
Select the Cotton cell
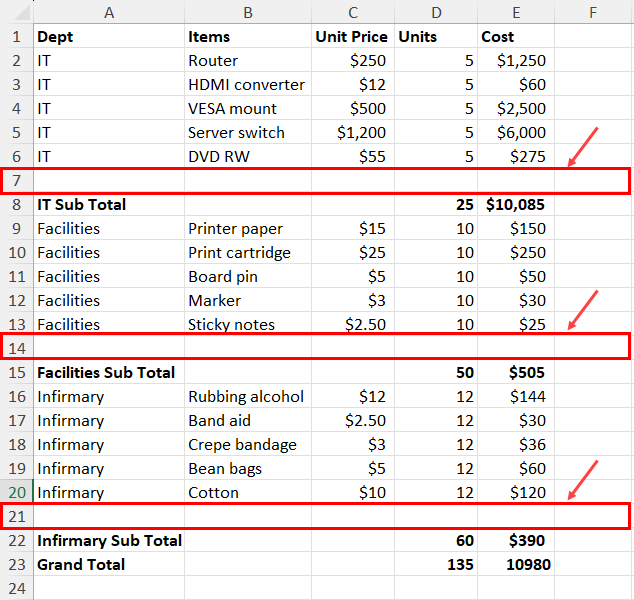248,492
